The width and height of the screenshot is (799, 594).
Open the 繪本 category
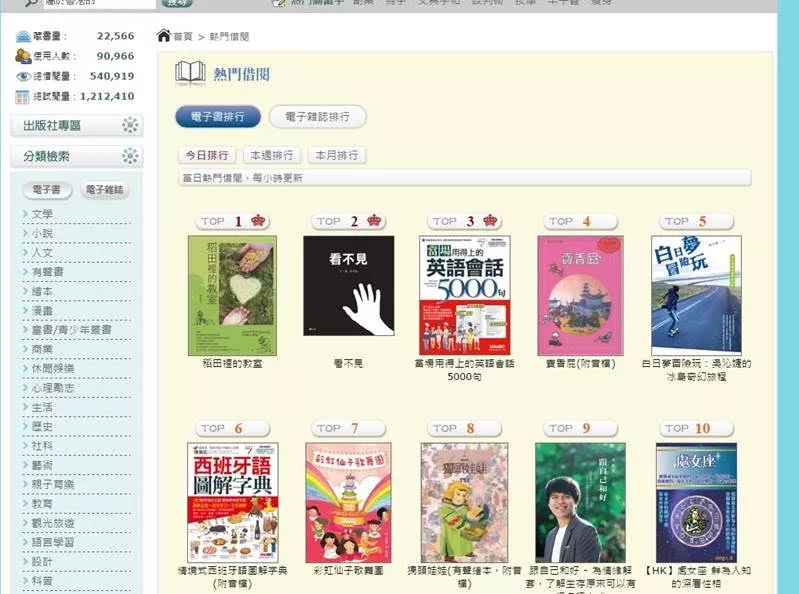pos(42,291)
